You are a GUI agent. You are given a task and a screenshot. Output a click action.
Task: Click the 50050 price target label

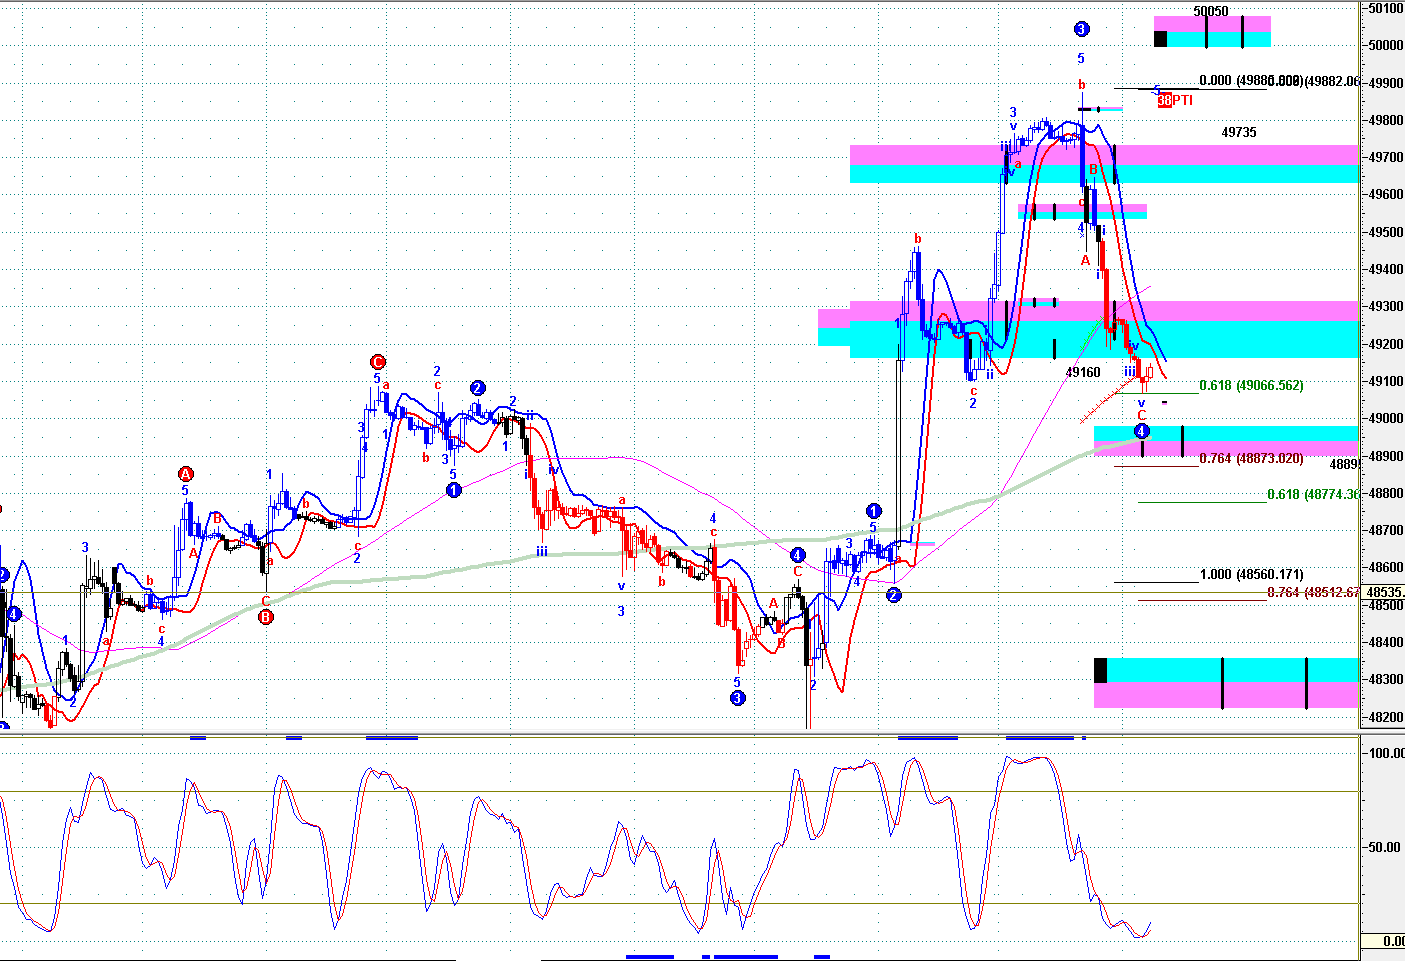click(1211, 11)
